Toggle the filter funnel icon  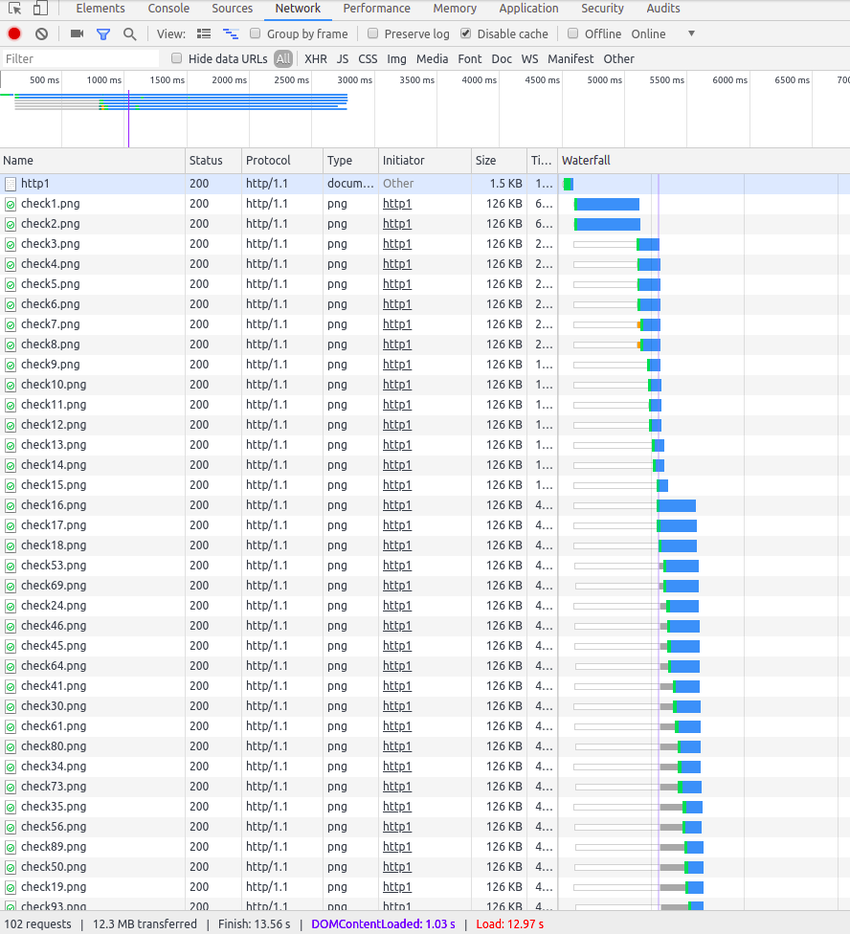(103, 35)
